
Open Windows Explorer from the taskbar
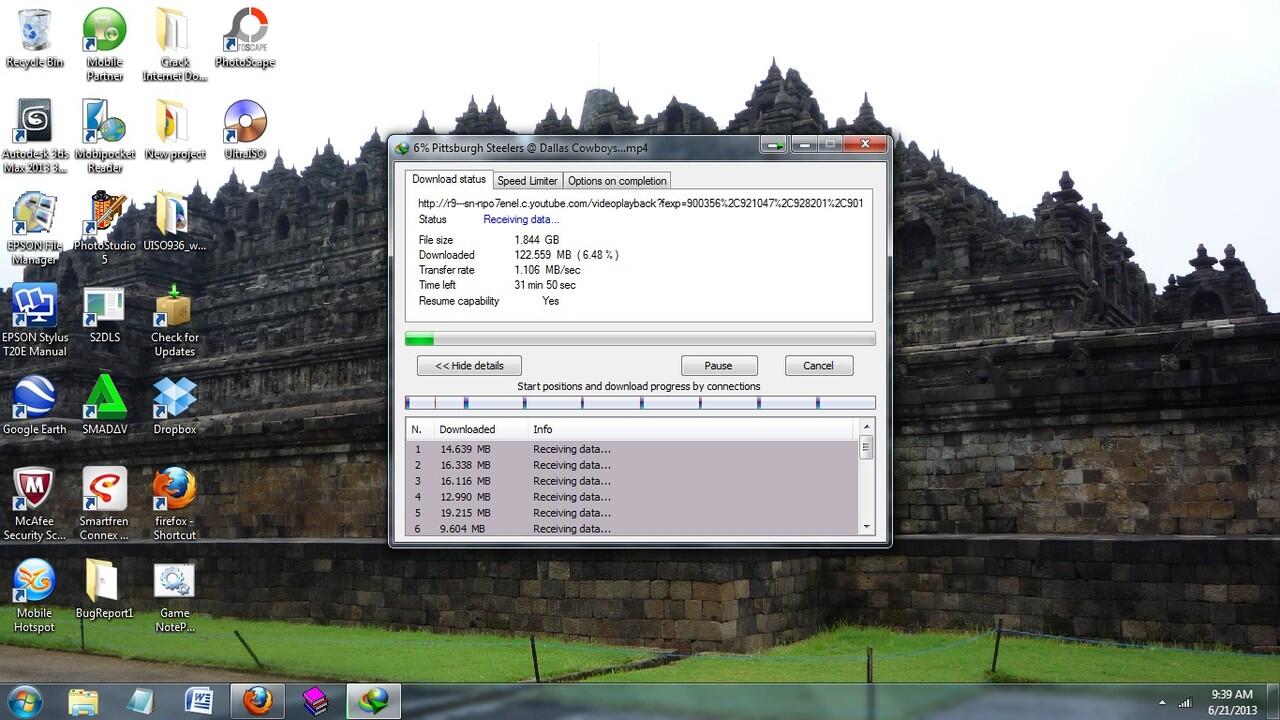click(x=83, y=701)
